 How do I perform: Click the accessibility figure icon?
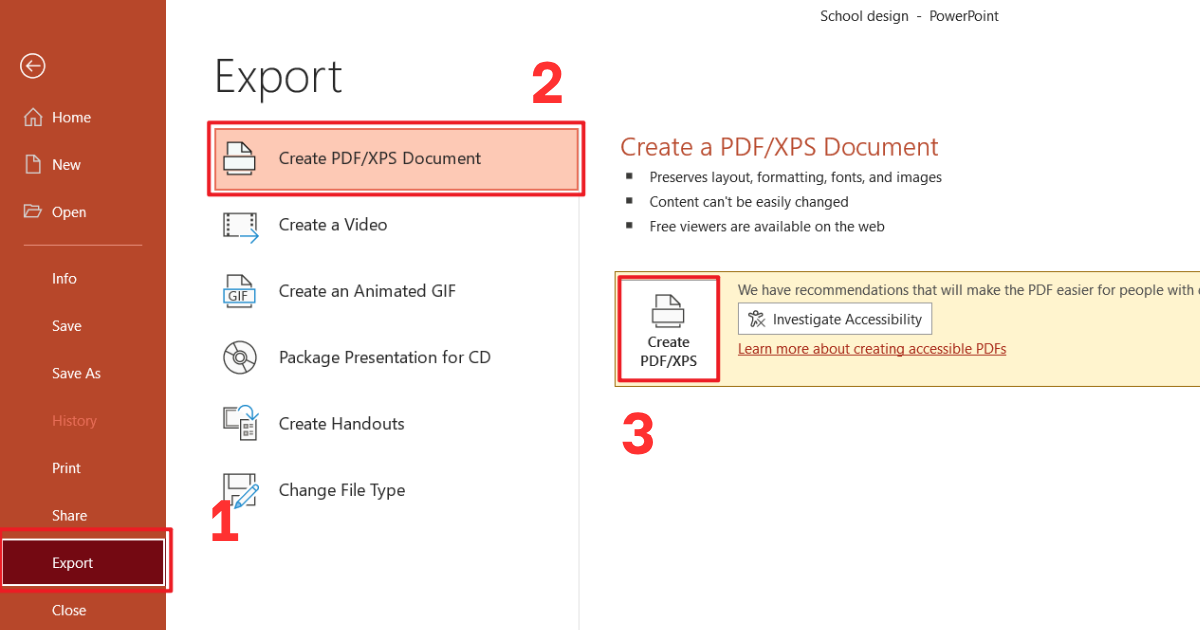pyautogui.click(x=757, y=319)
